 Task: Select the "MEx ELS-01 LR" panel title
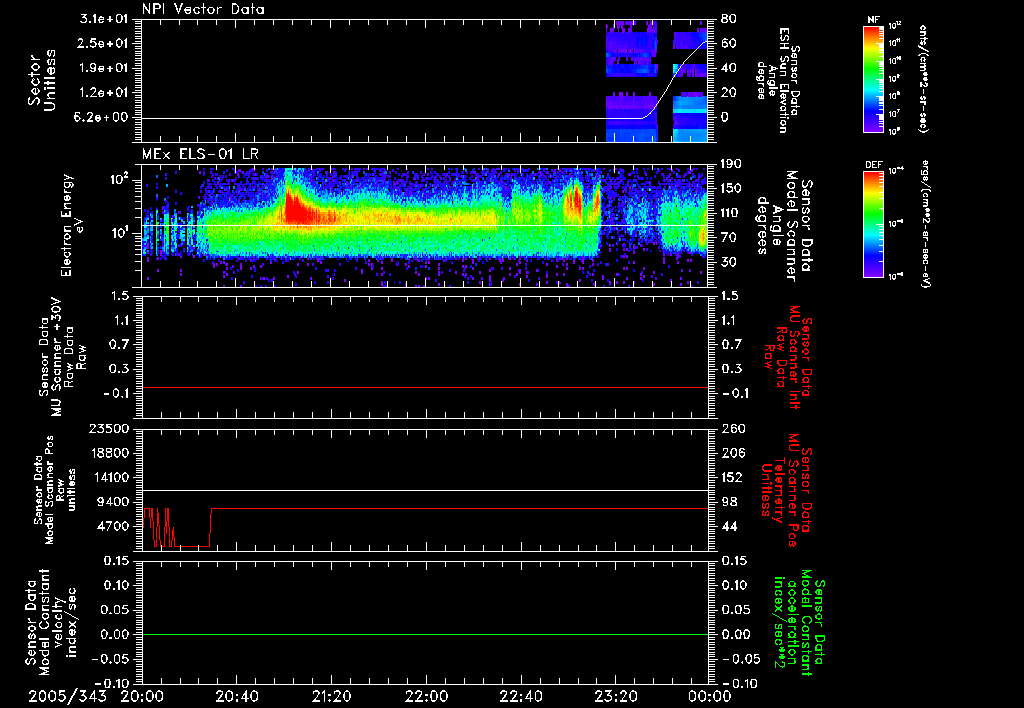[x=200, y=154]
